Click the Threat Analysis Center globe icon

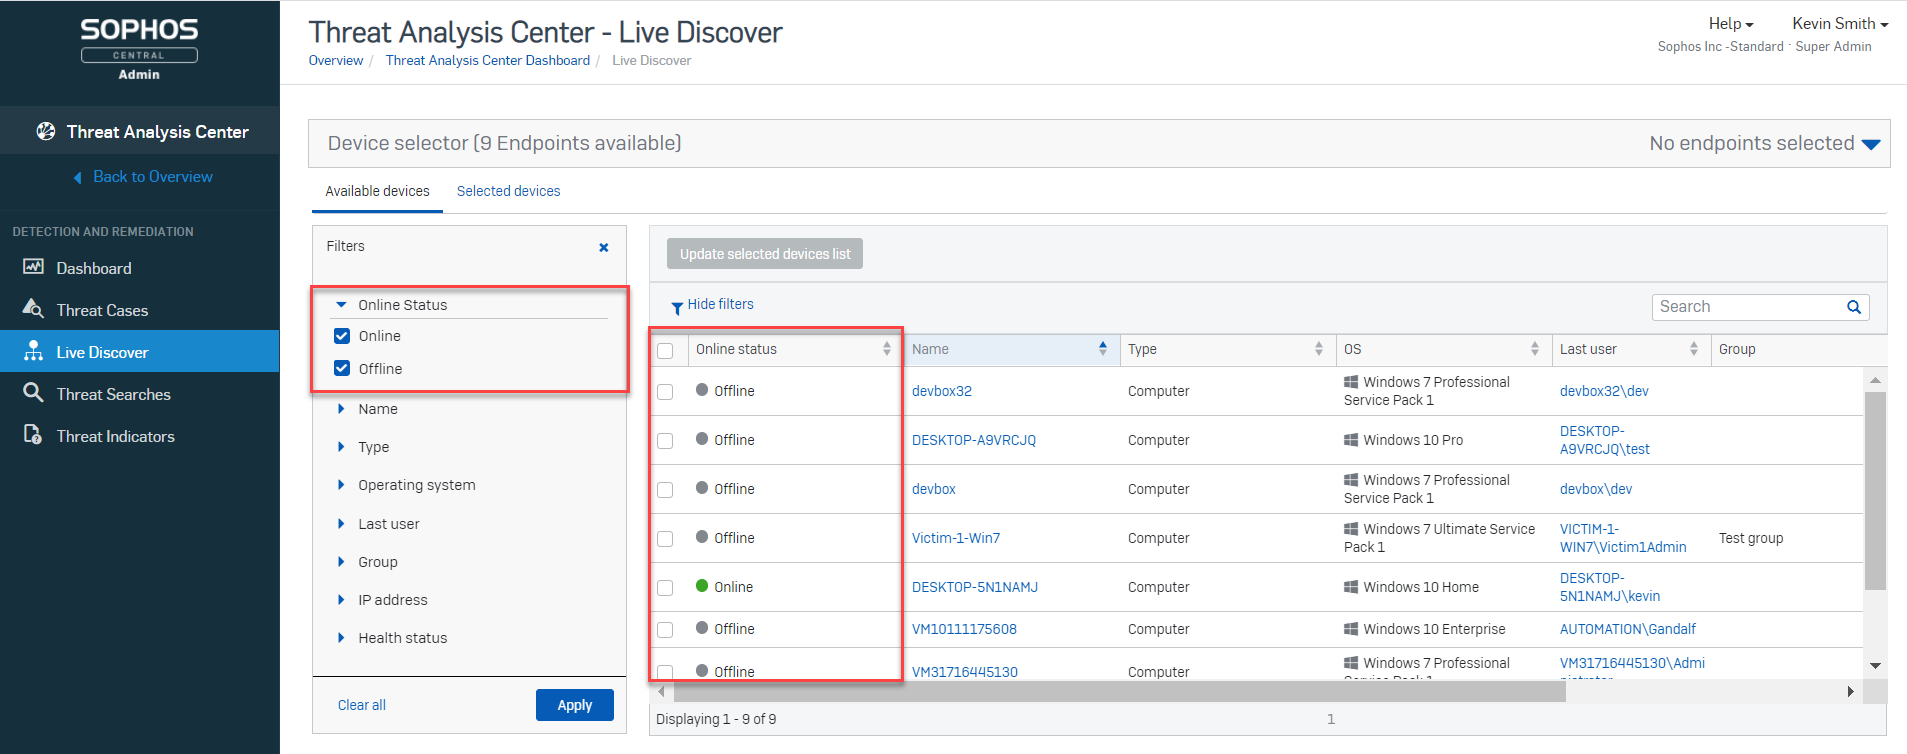(46, 131)
